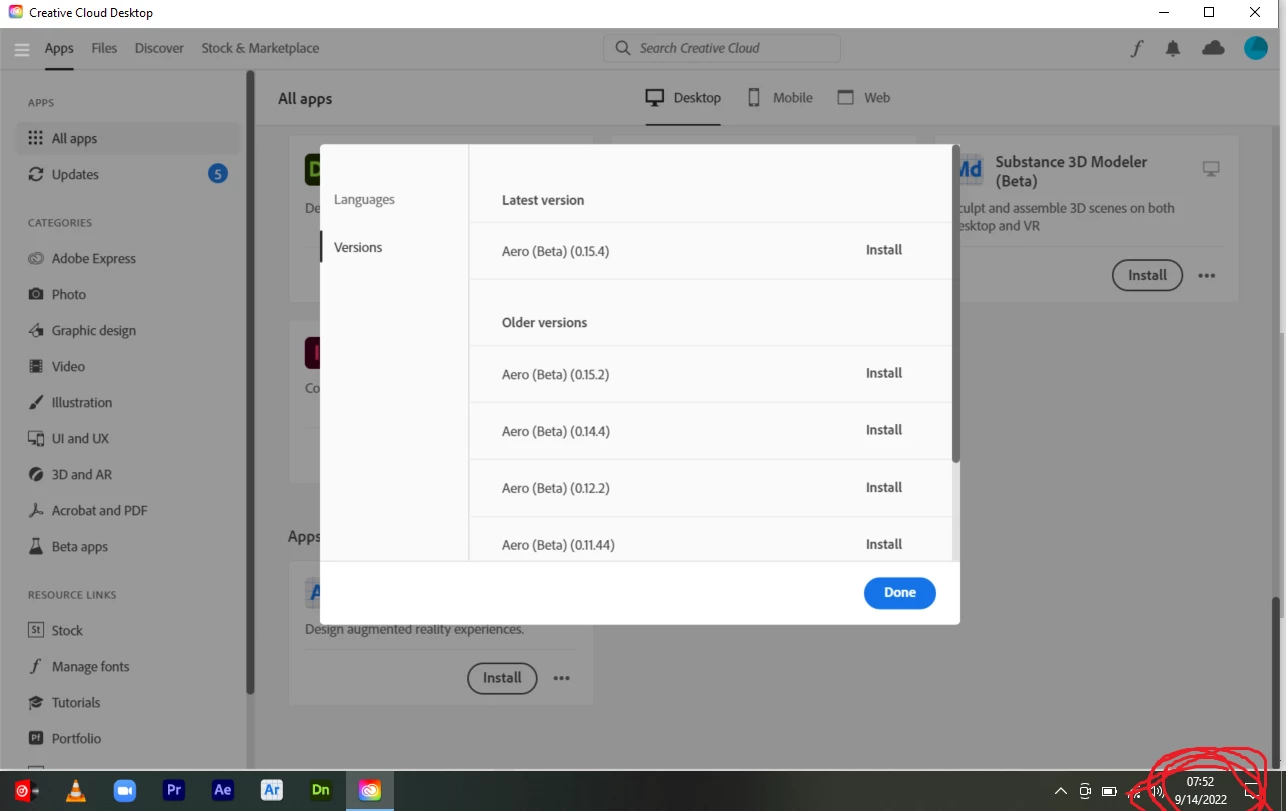The height and width of the screenshot is (811, 1286).
Task: Open more options for Substance 3D Modeler
Action: [x=1207, y=276]
